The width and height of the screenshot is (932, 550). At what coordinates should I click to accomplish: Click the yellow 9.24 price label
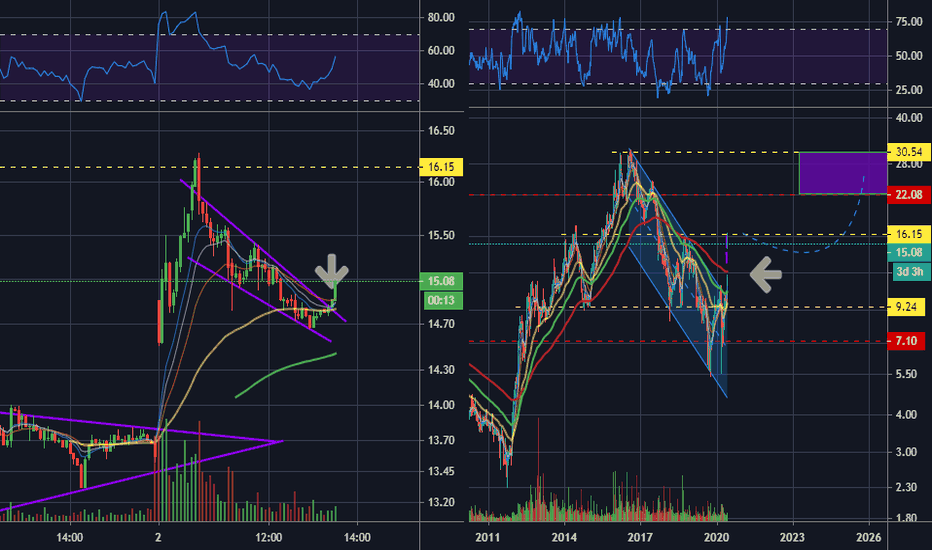906,307
